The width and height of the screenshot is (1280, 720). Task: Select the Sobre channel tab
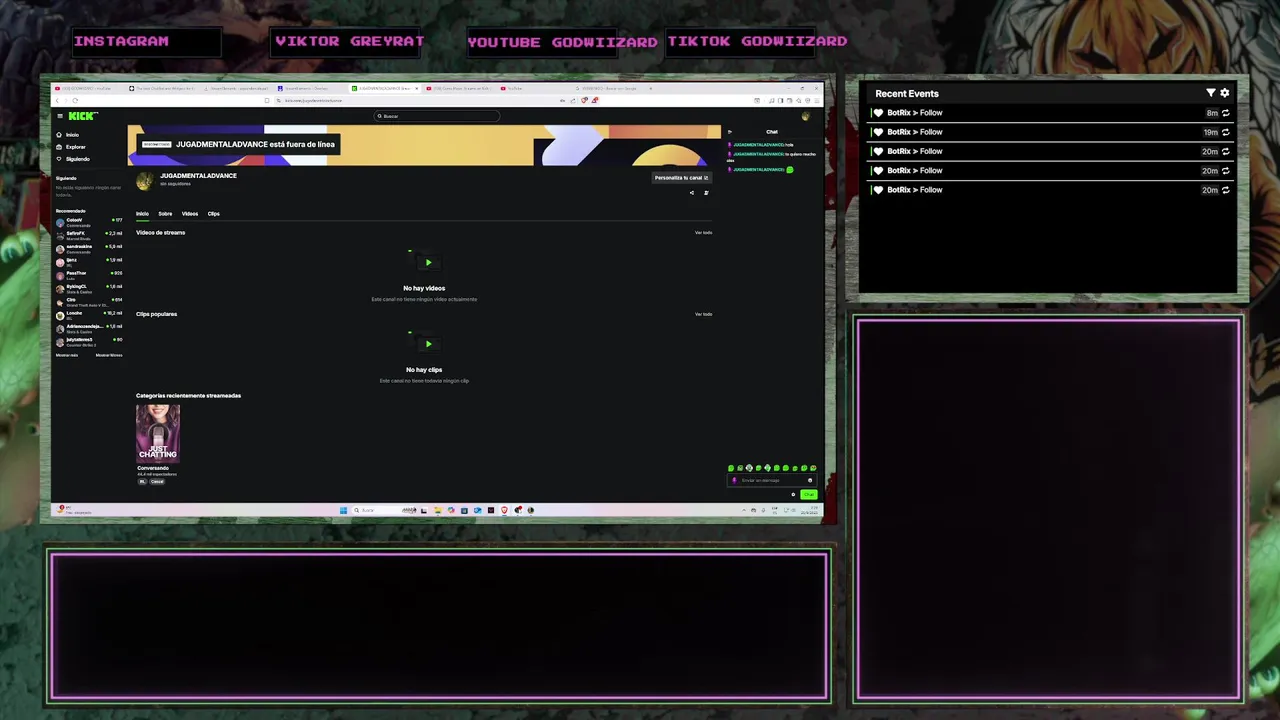click(x=165, y=213)
